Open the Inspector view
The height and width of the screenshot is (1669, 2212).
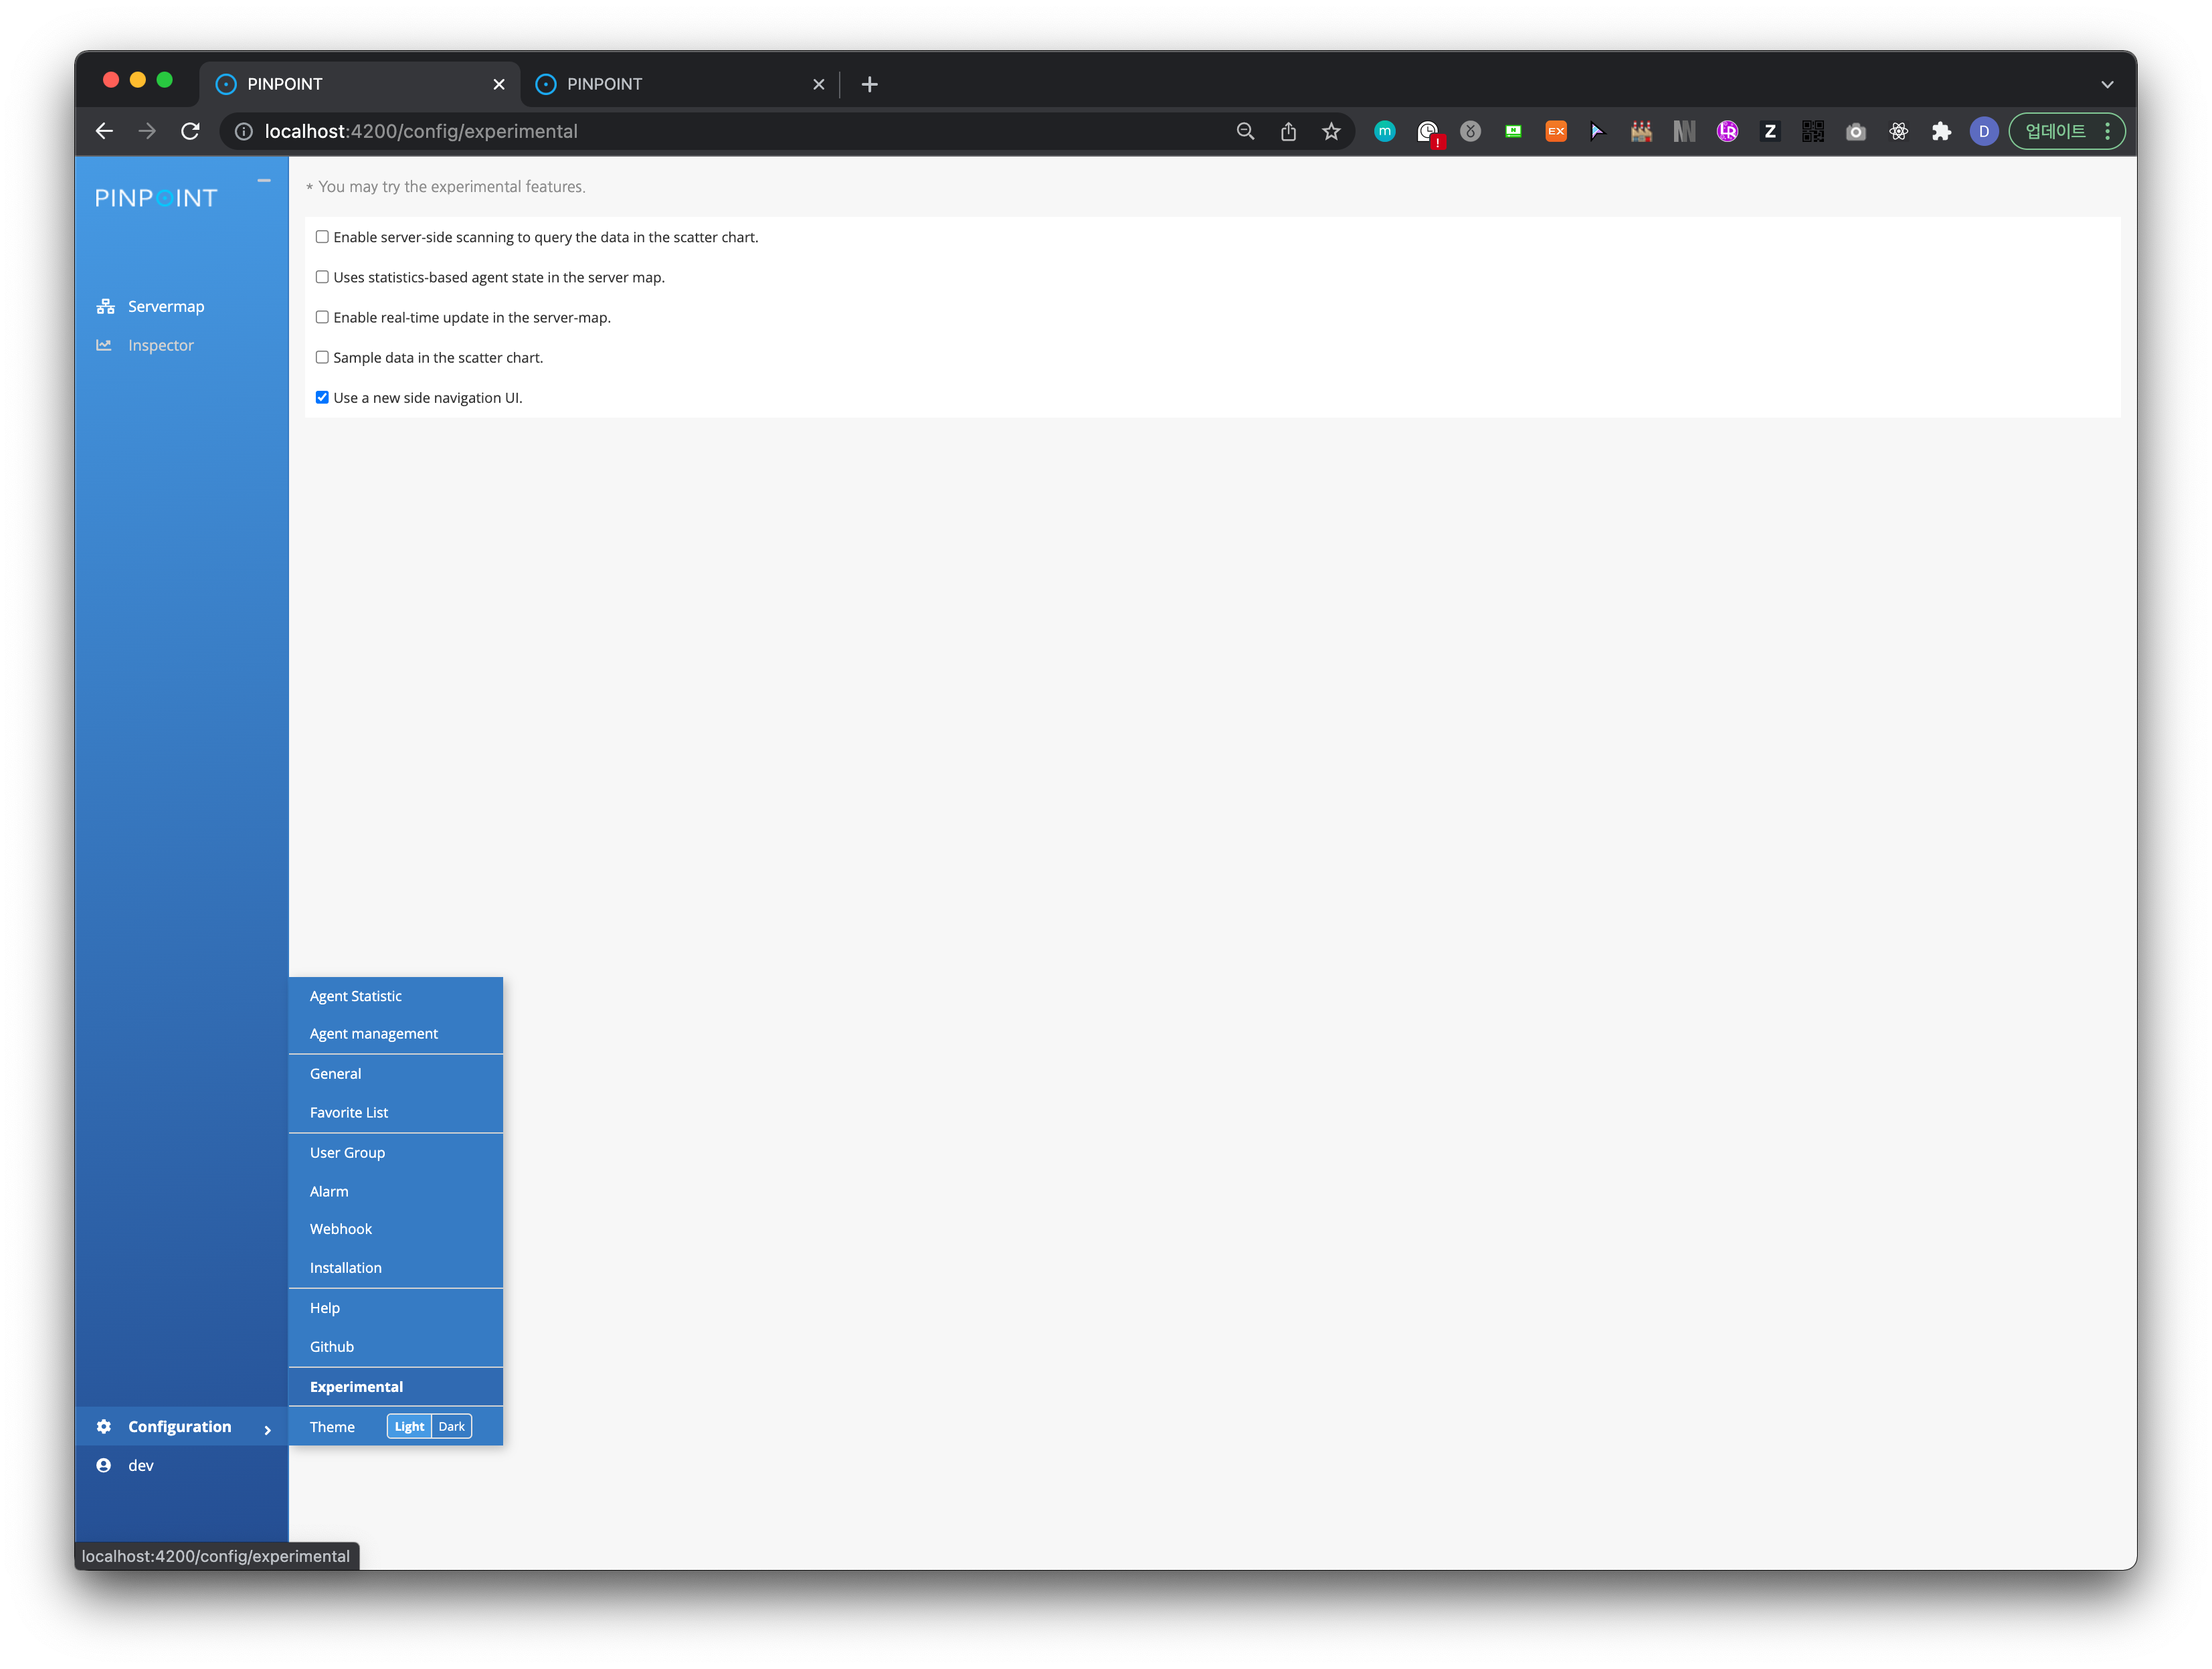[x=160, y=345]
